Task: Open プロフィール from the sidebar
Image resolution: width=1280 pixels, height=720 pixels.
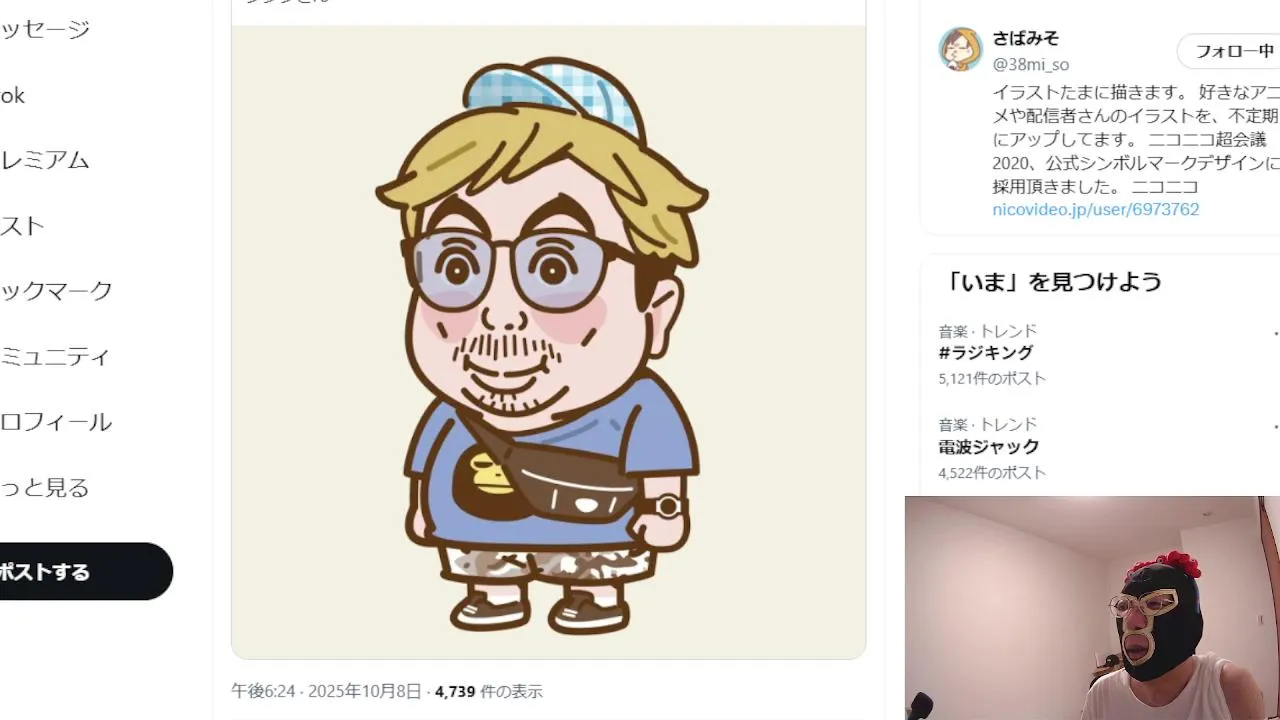Action: click(56, 422)
